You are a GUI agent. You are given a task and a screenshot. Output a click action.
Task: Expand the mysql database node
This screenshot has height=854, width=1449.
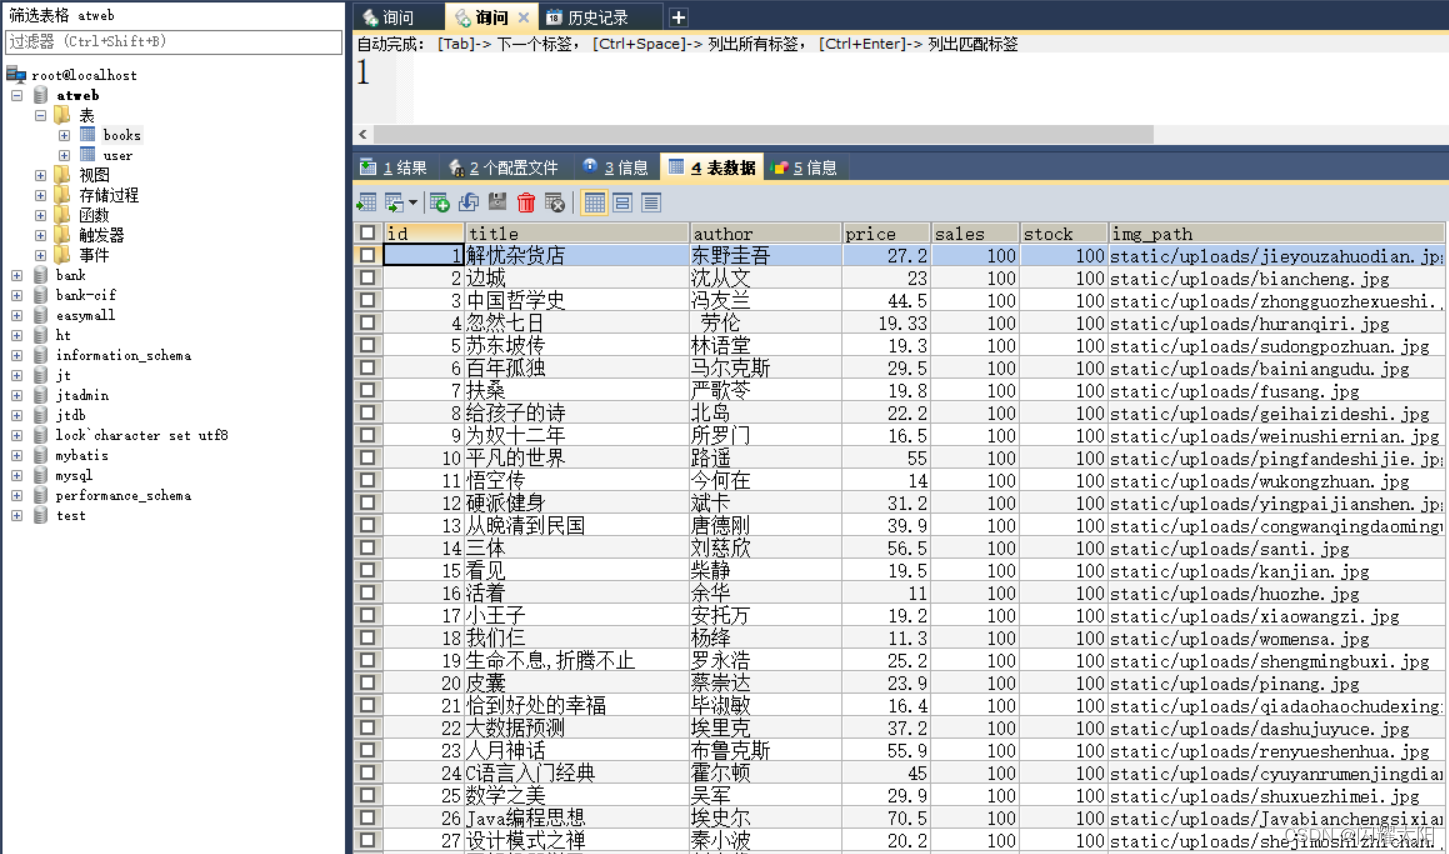point(16,475)
